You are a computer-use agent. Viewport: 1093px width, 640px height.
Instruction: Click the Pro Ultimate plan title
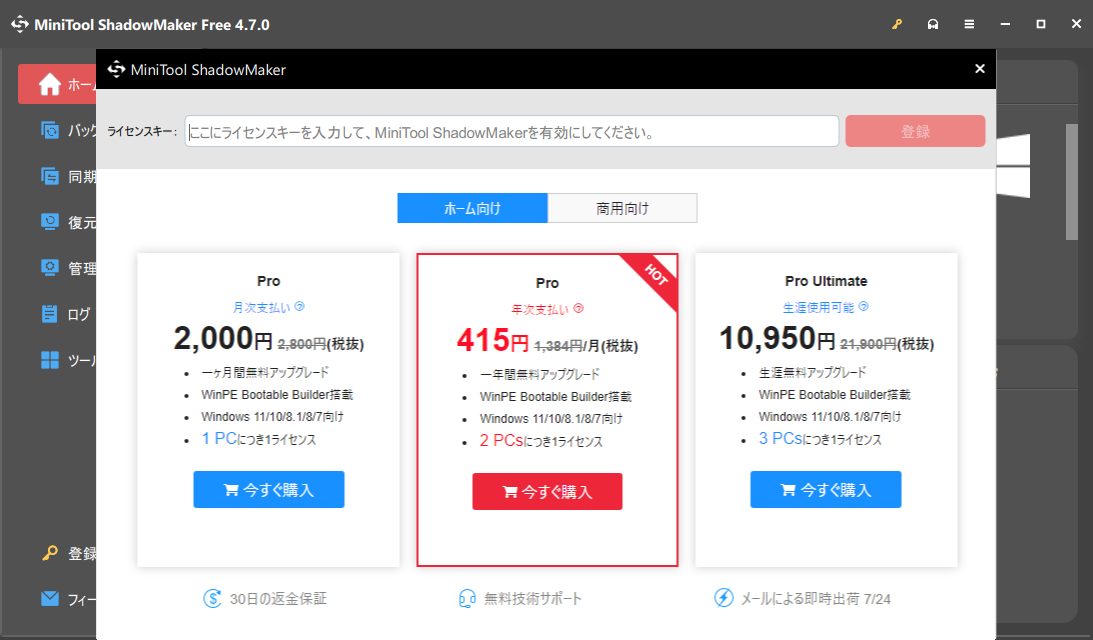[x=826, y=281]
